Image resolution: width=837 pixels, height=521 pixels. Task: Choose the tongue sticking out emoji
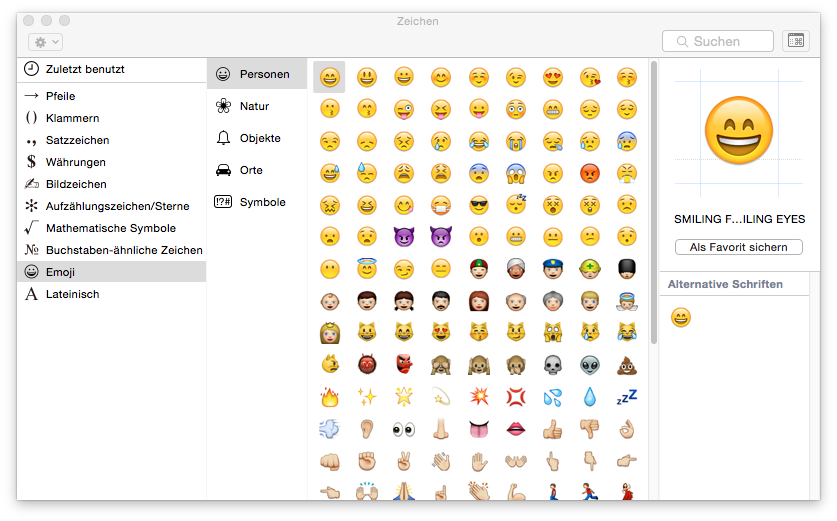479,429
